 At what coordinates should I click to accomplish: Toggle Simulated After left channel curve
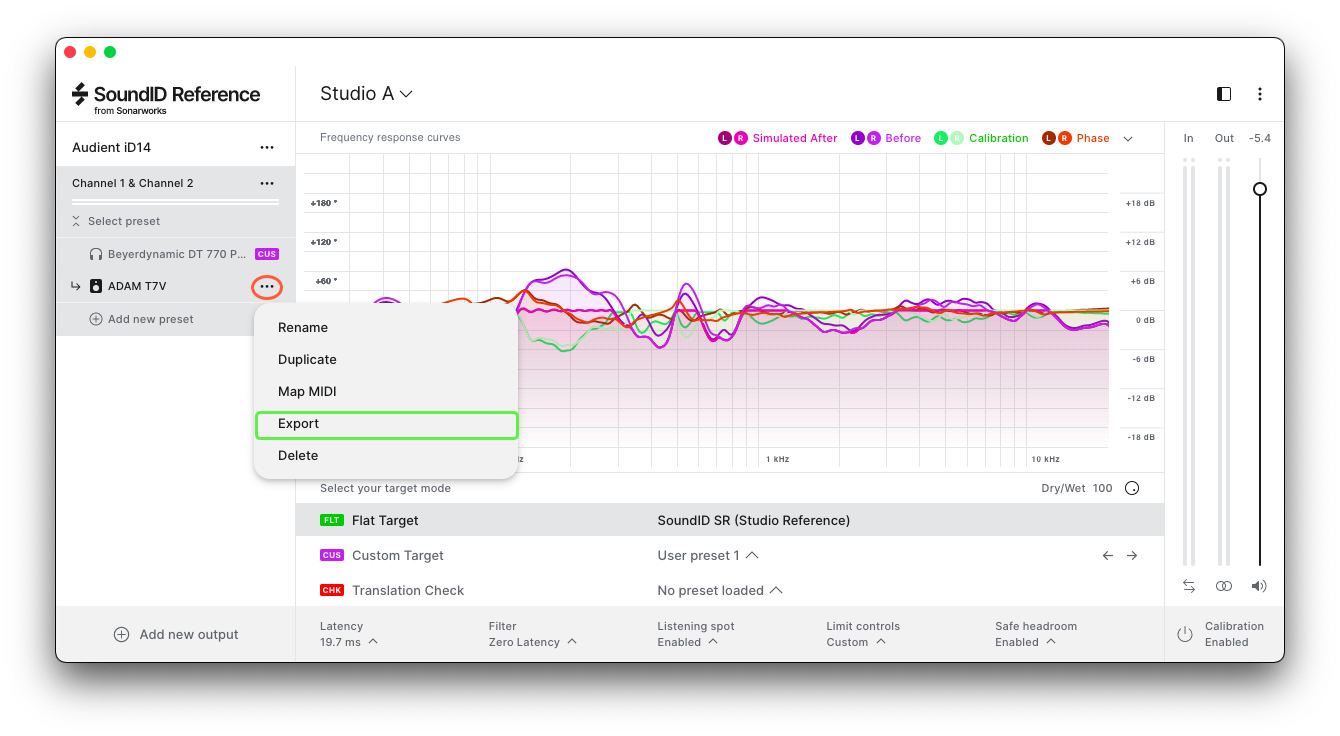click(x=725, y=139)
